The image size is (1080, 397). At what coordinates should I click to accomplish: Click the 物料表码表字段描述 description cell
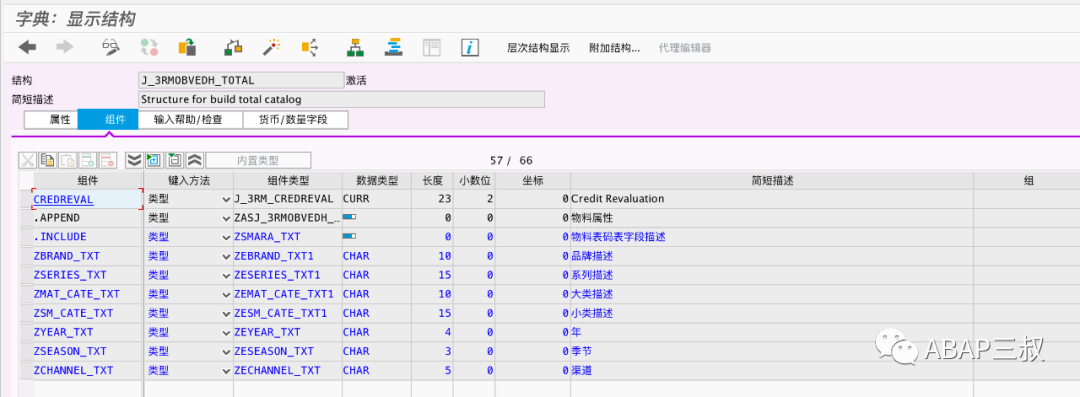pos(772,237)
